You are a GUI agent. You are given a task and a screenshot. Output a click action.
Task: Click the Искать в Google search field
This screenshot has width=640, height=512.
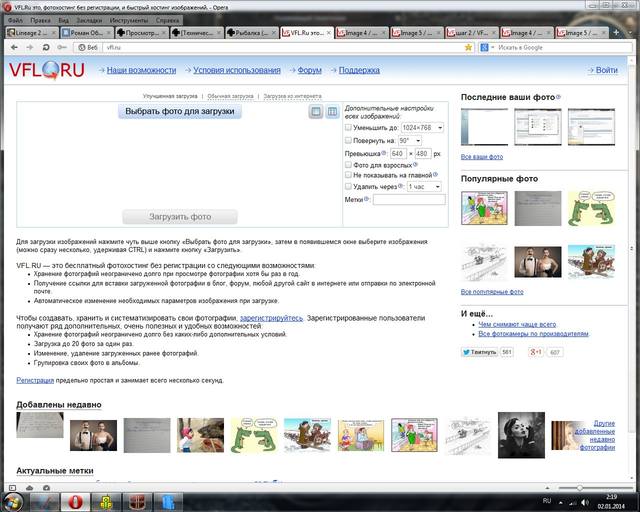coord(563,47)
